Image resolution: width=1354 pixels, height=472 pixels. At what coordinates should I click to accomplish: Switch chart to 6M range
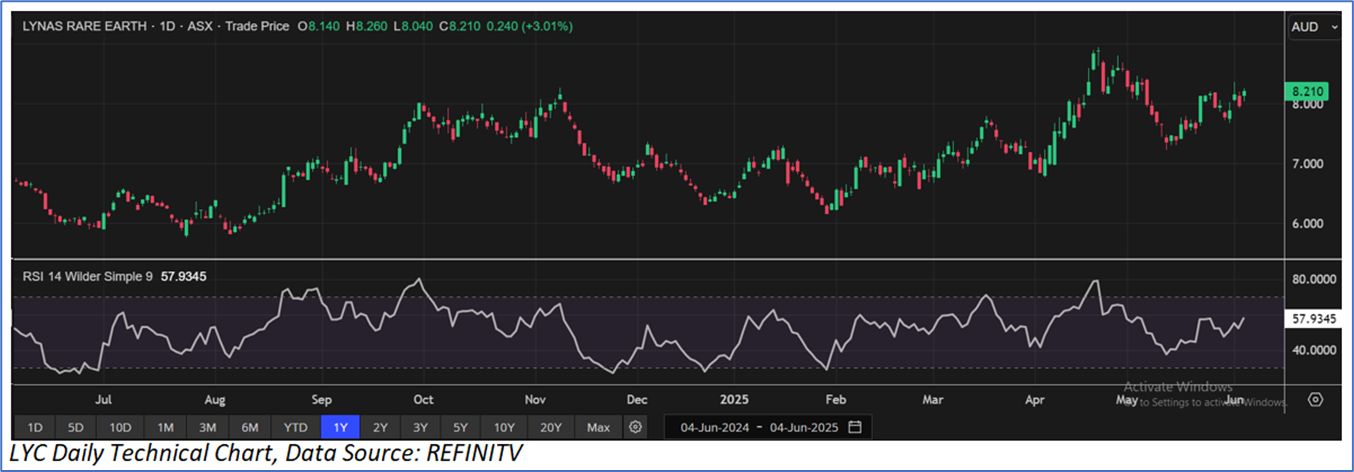click(x=250, y=427)
